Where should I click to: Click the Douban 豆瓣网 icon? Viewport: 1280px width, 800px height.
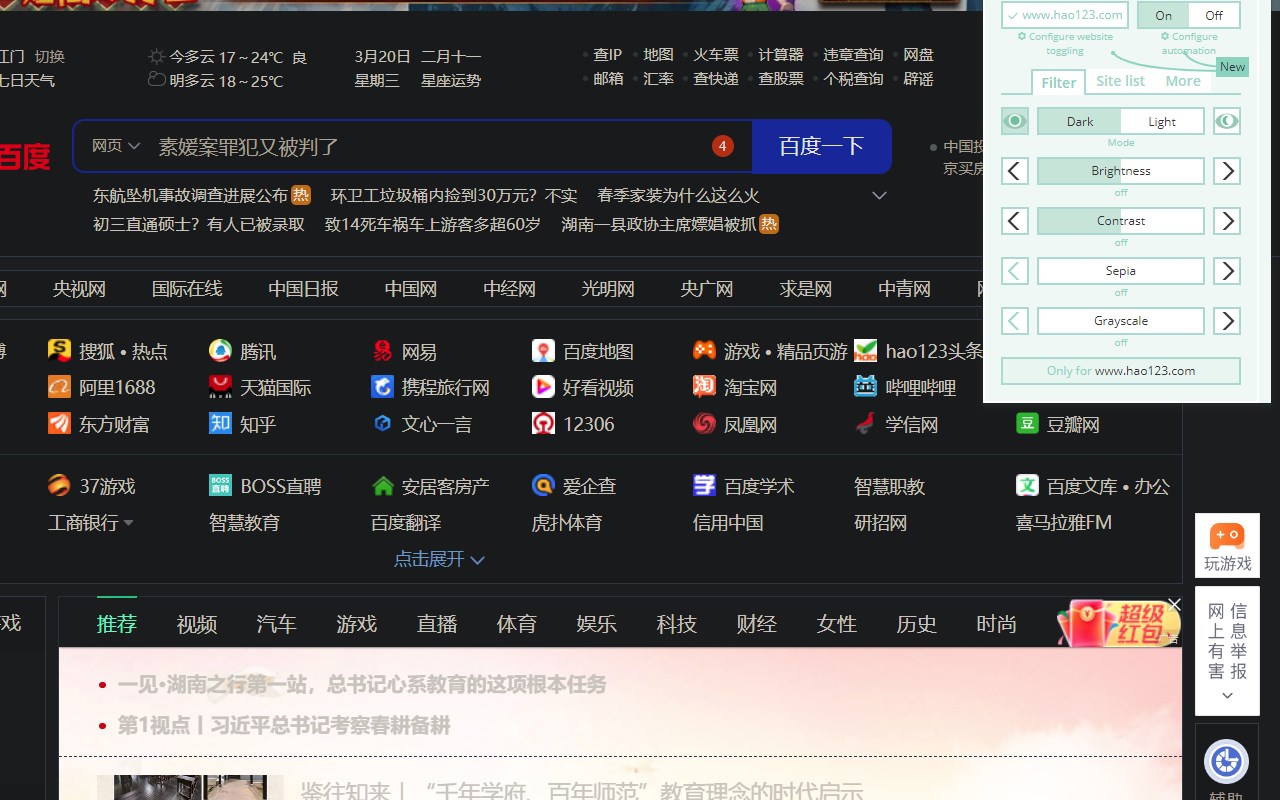tap(1027, 423)
